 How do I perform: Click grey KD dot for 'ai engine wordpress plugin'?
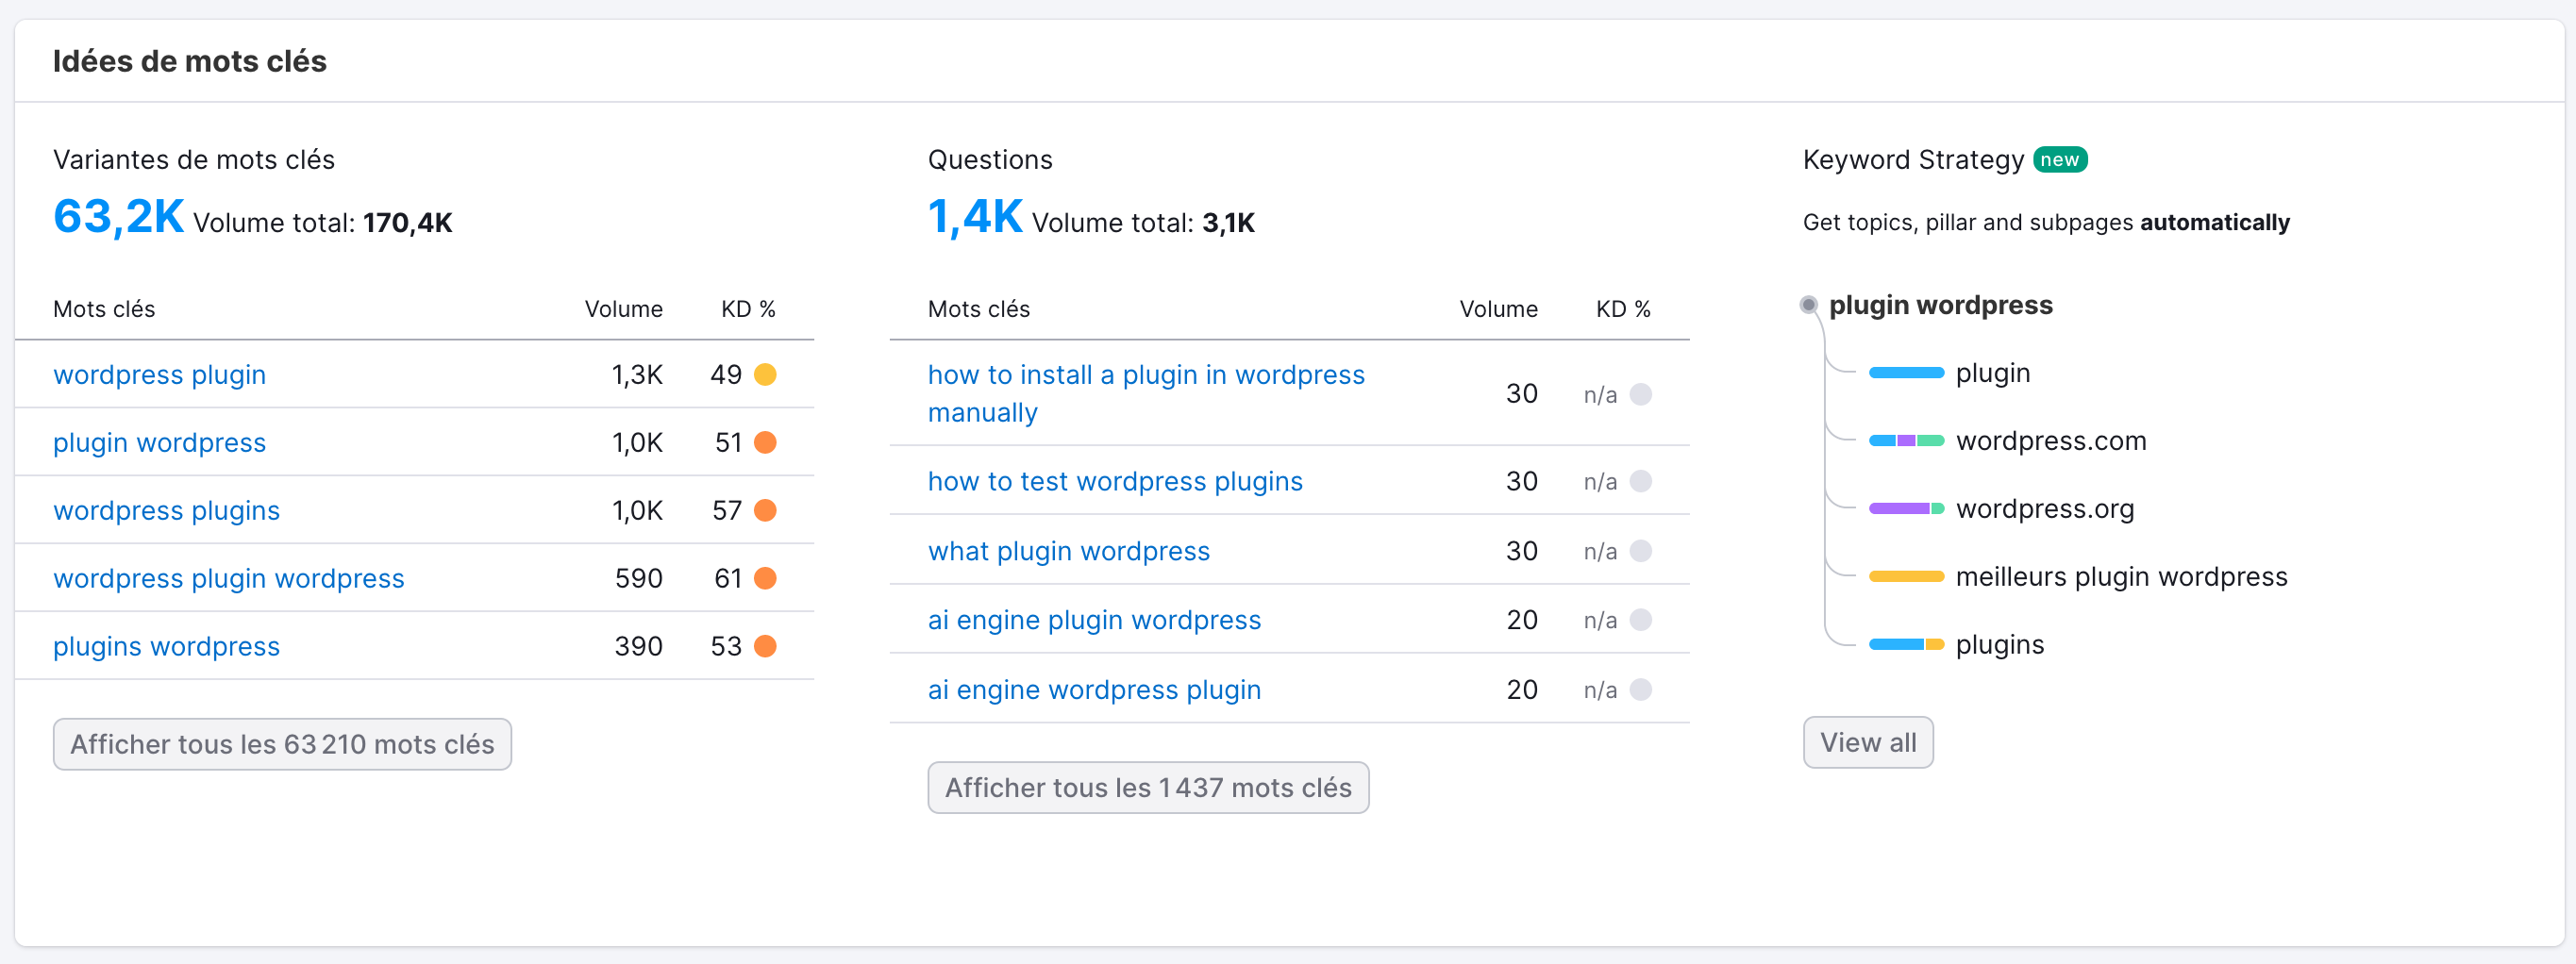(x=1641, y=690)
